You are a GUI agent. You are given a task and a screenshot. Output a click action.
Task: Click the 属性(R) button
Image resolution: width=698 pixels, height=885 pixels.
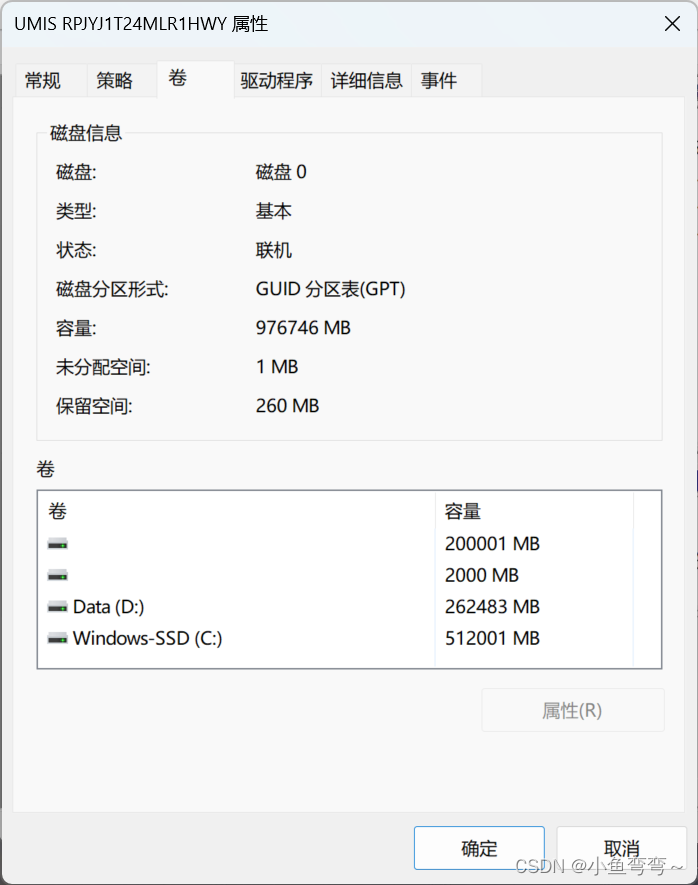pos(572,710)
